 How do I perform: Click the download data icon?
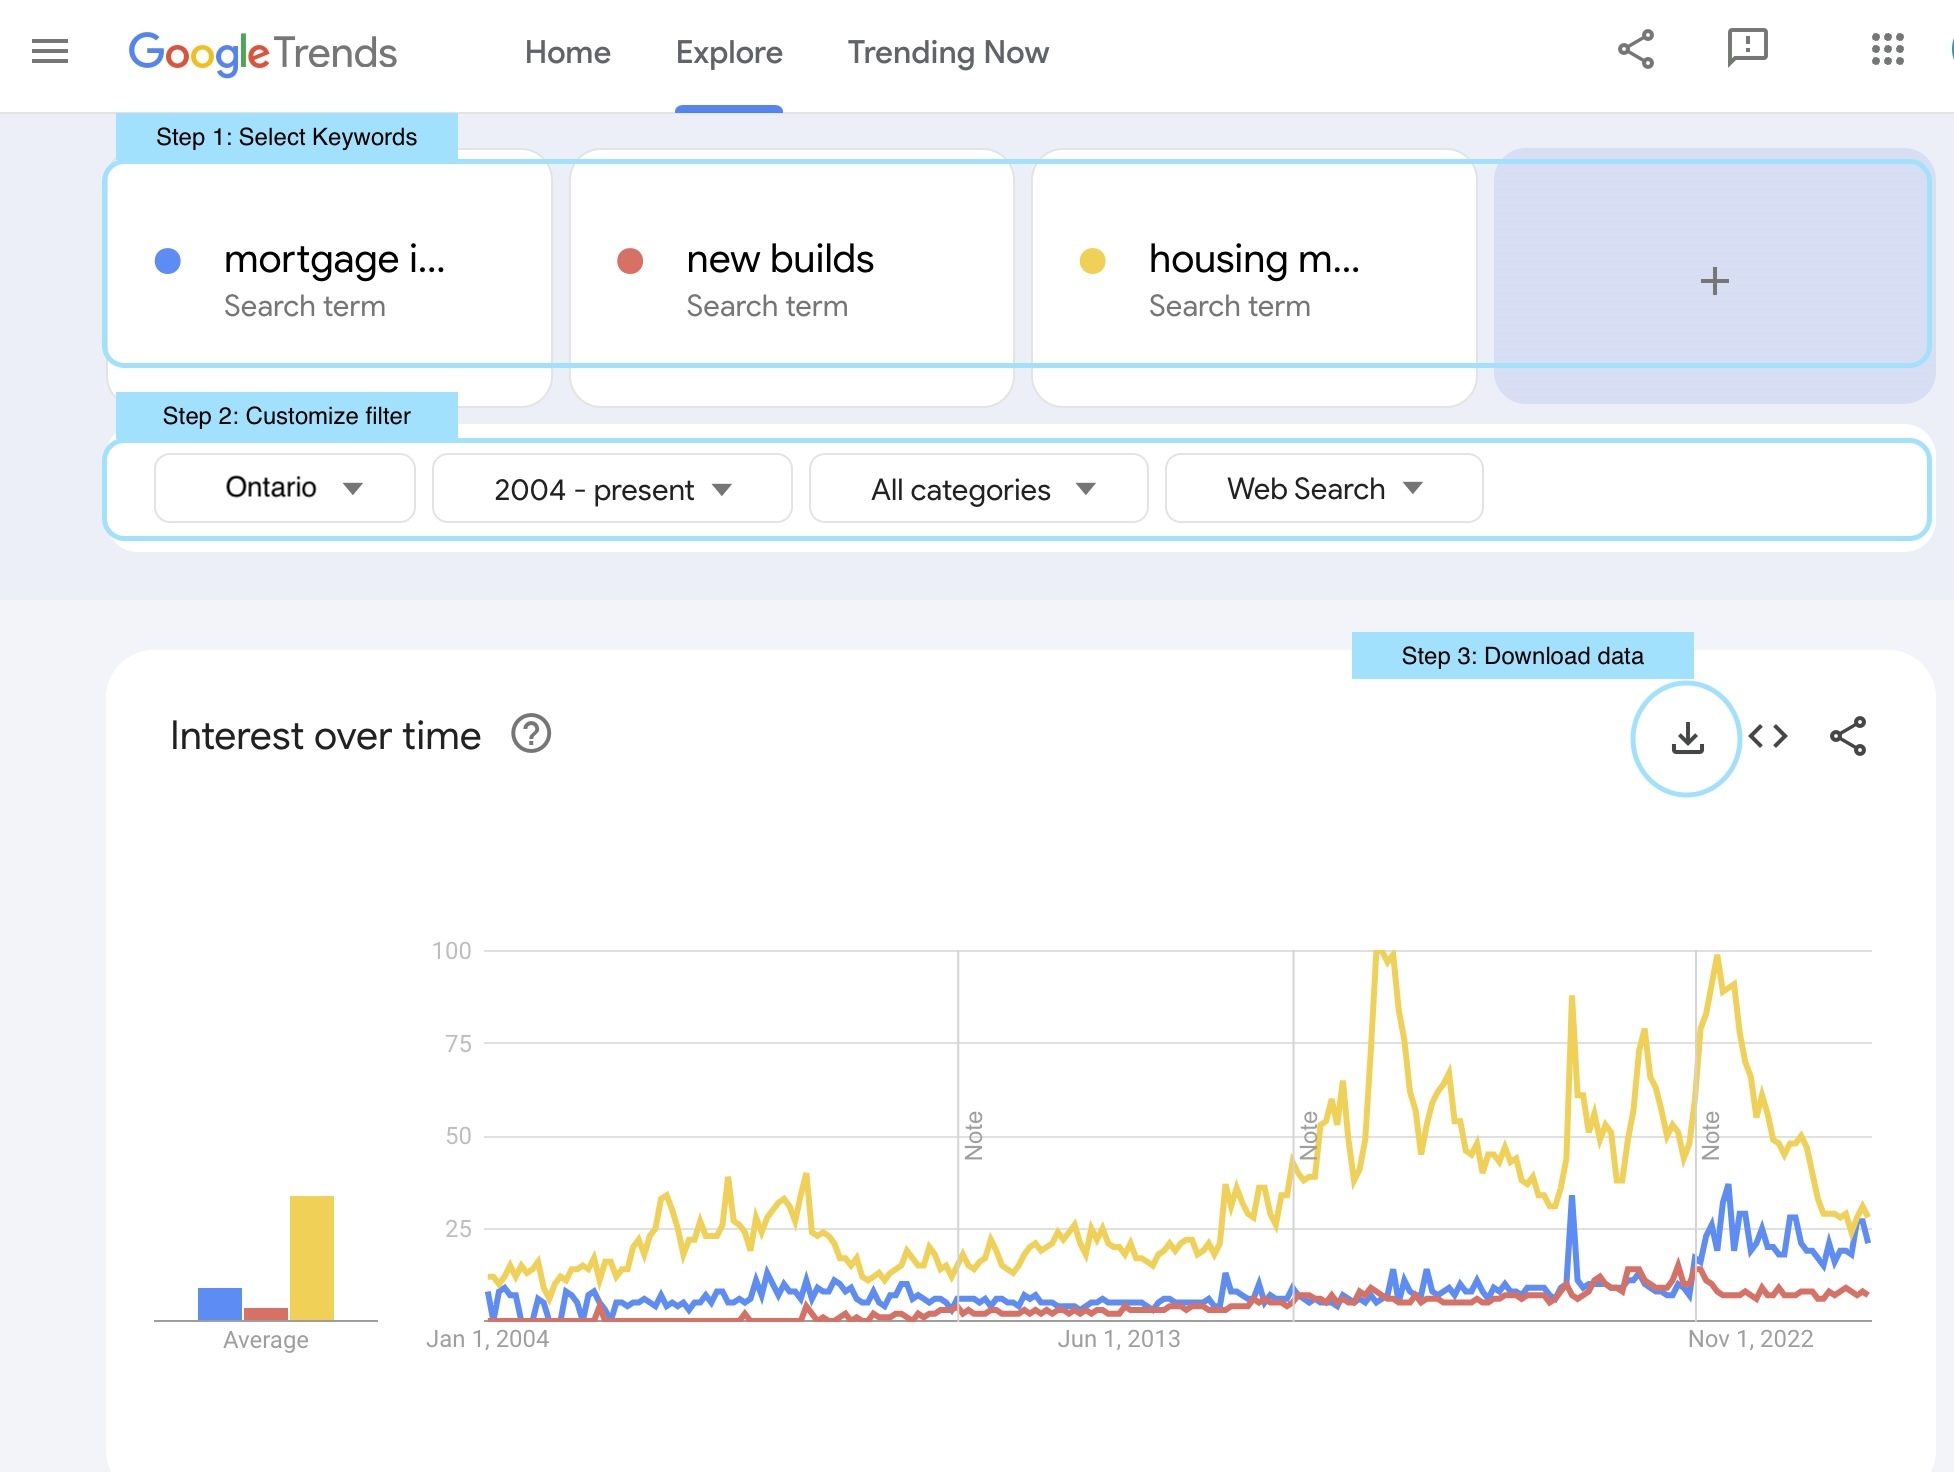tap(1687, 736)
